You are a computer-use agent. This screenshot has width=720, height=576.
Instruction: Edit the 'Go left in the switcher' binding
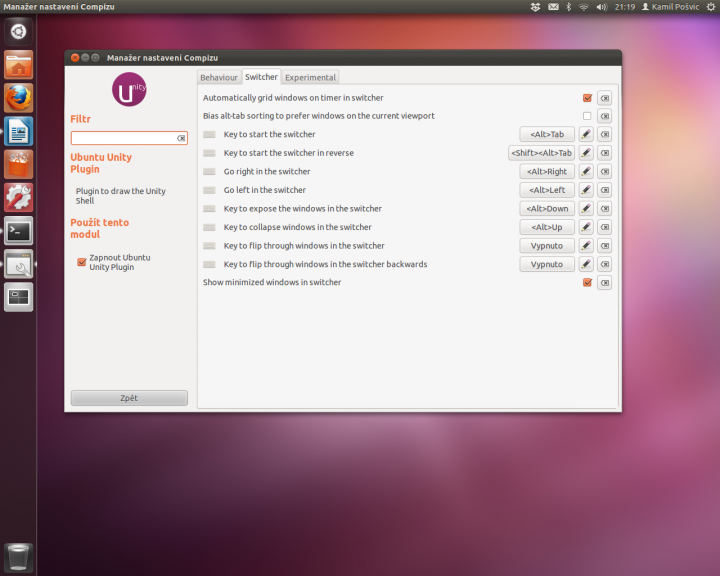586,190
